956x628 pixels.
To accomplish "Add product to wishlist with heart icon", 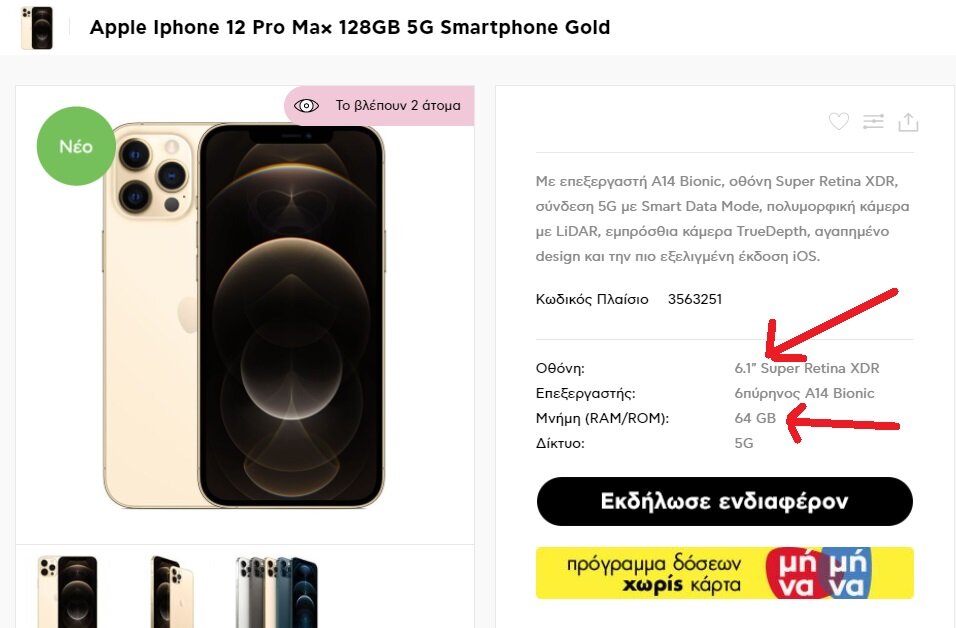I will 839,121.
